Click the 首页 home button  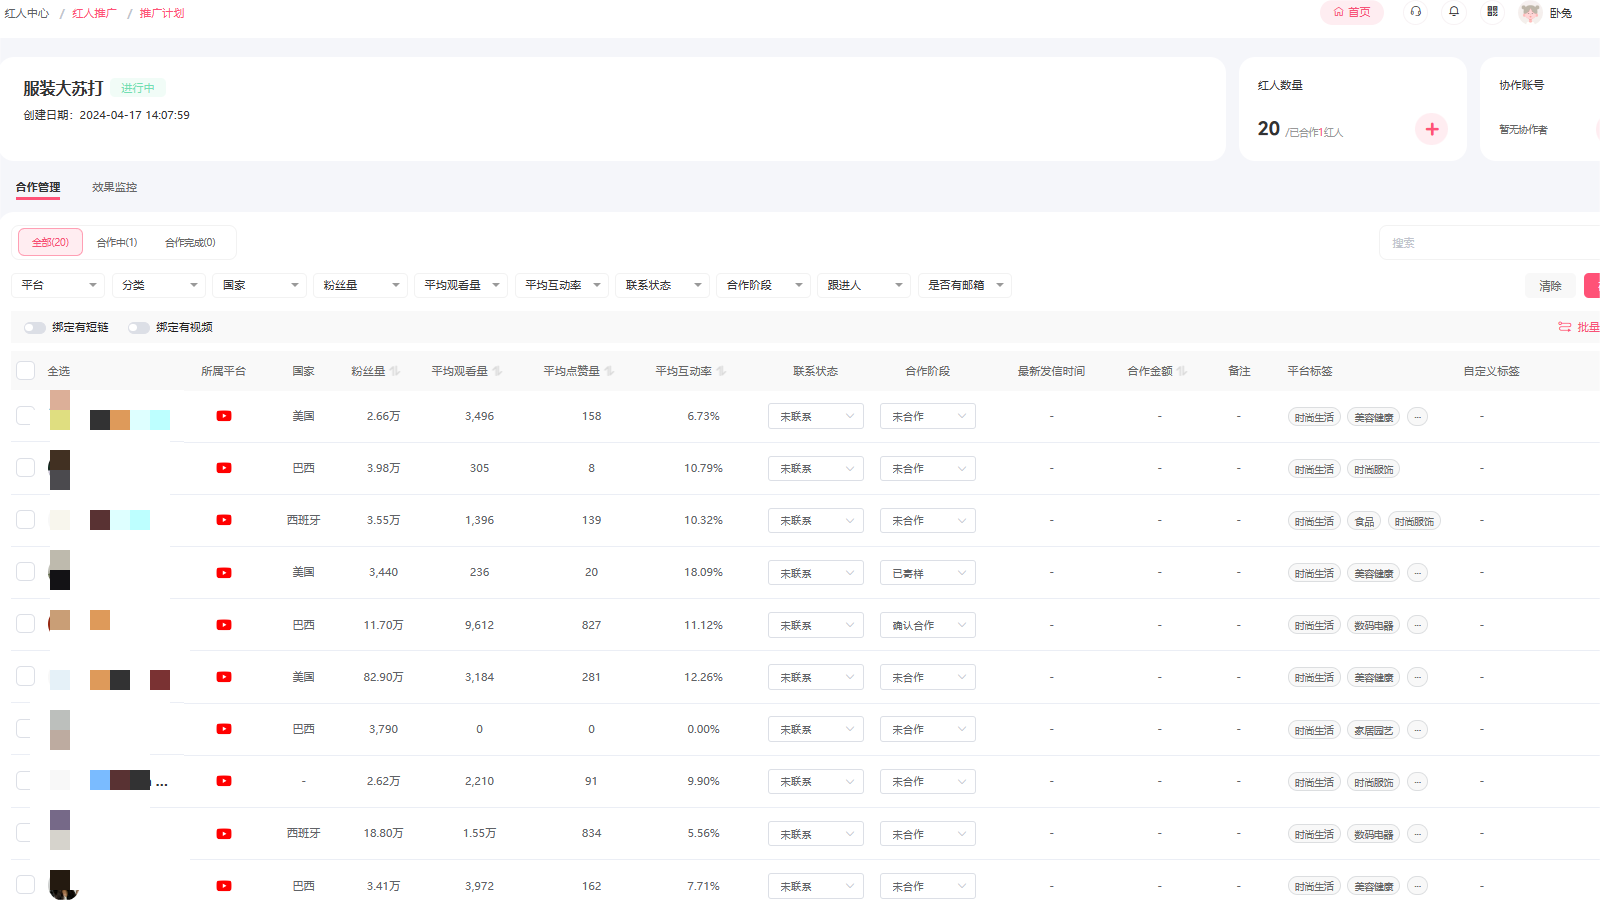(x=1352, y=12)
